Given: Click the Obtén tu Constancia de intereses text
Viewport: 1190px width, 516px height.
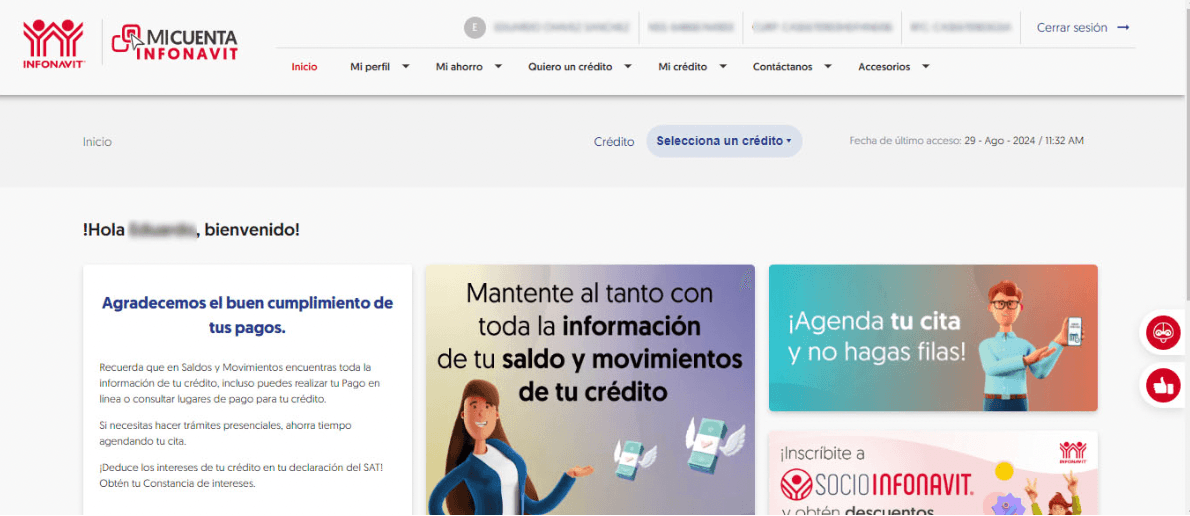Looking at the screenshot, I should coord(178,483).
